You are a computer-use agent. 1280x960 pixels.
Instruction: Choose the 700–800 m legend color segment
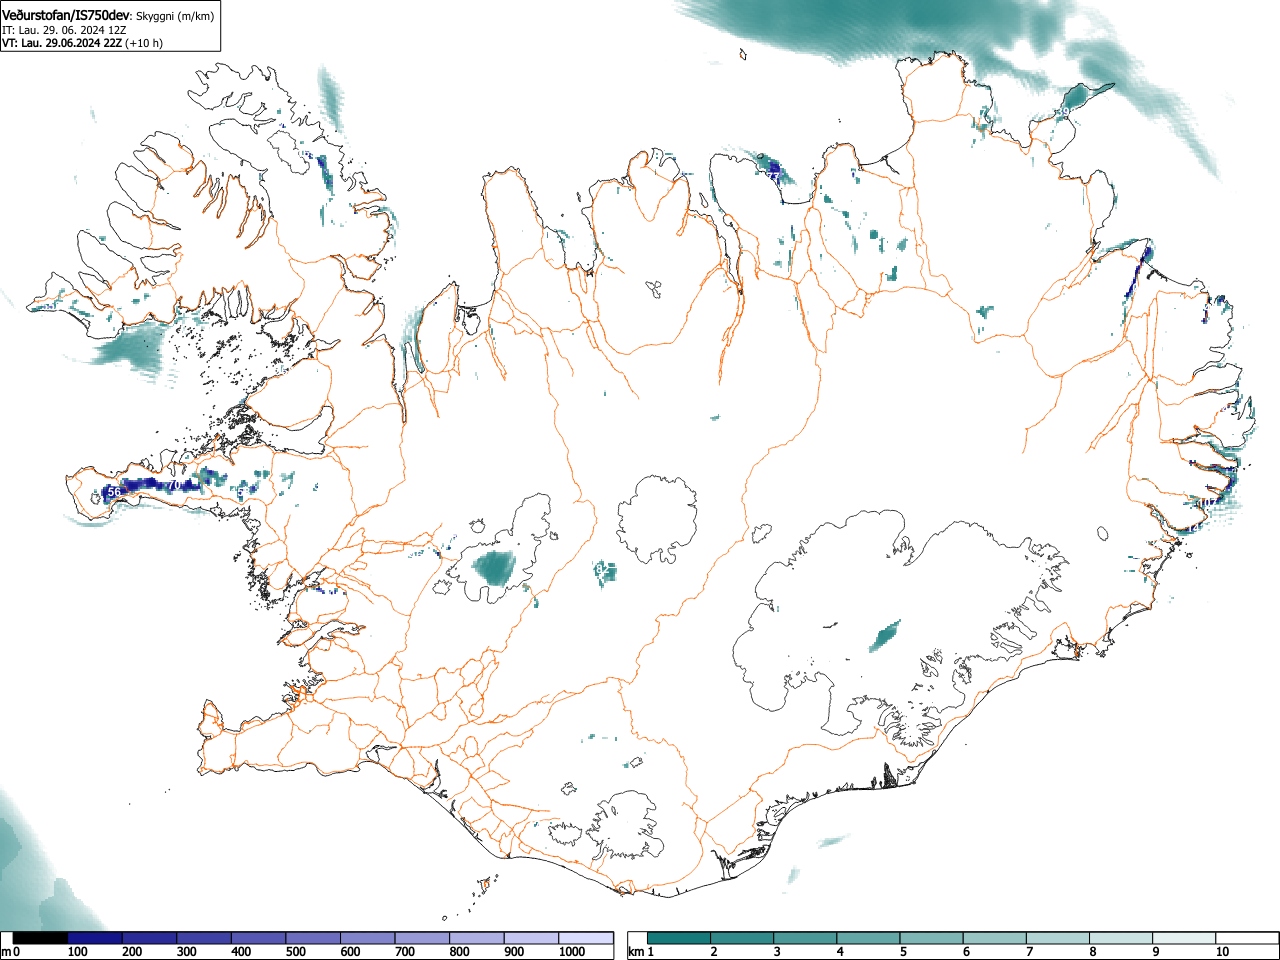click(x=422, y=938)
